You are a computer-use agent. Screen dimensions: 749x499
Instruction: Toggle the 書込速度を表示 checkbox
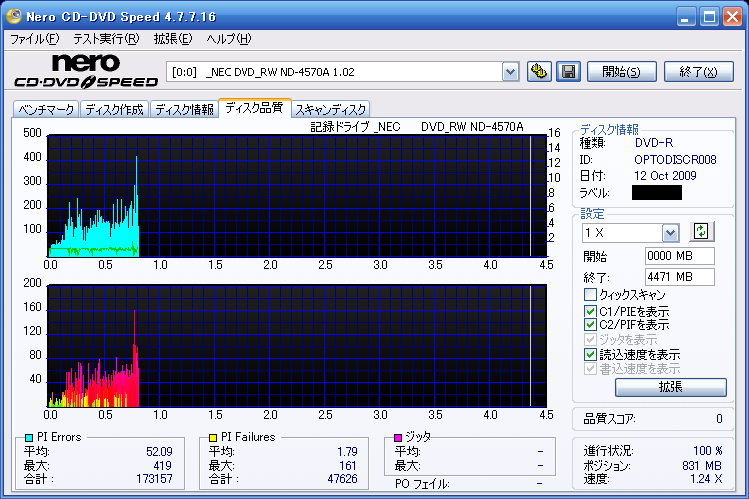point(590,369)
